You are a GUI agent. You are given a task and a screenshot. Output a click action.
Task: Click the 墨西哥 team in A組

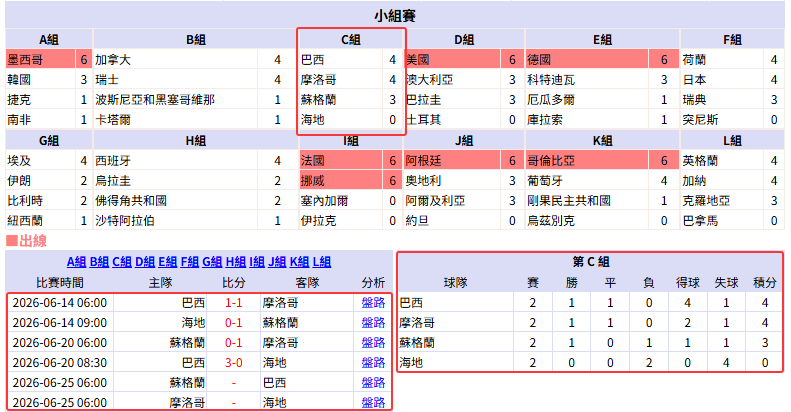(x=25, y=60)
